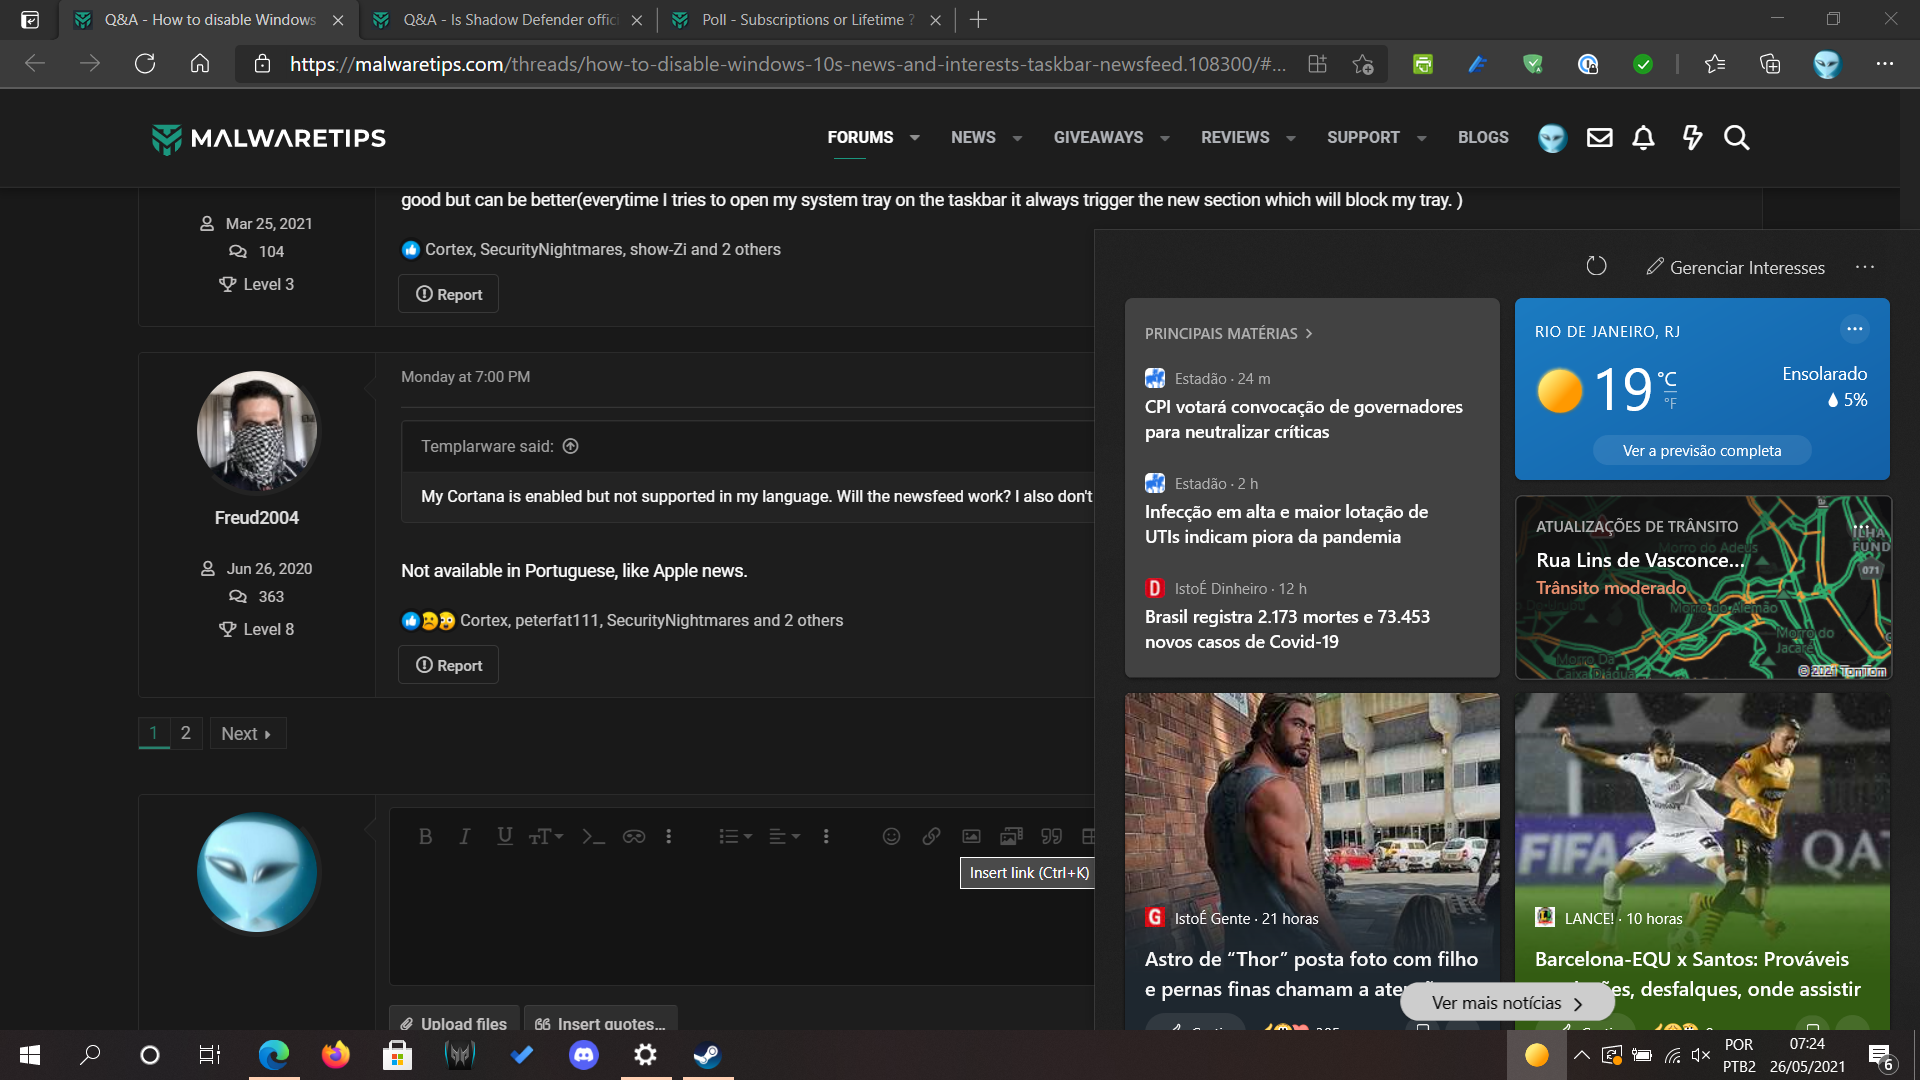
Task: Open forum search magnifier icon
Action: pos(1736,138)
